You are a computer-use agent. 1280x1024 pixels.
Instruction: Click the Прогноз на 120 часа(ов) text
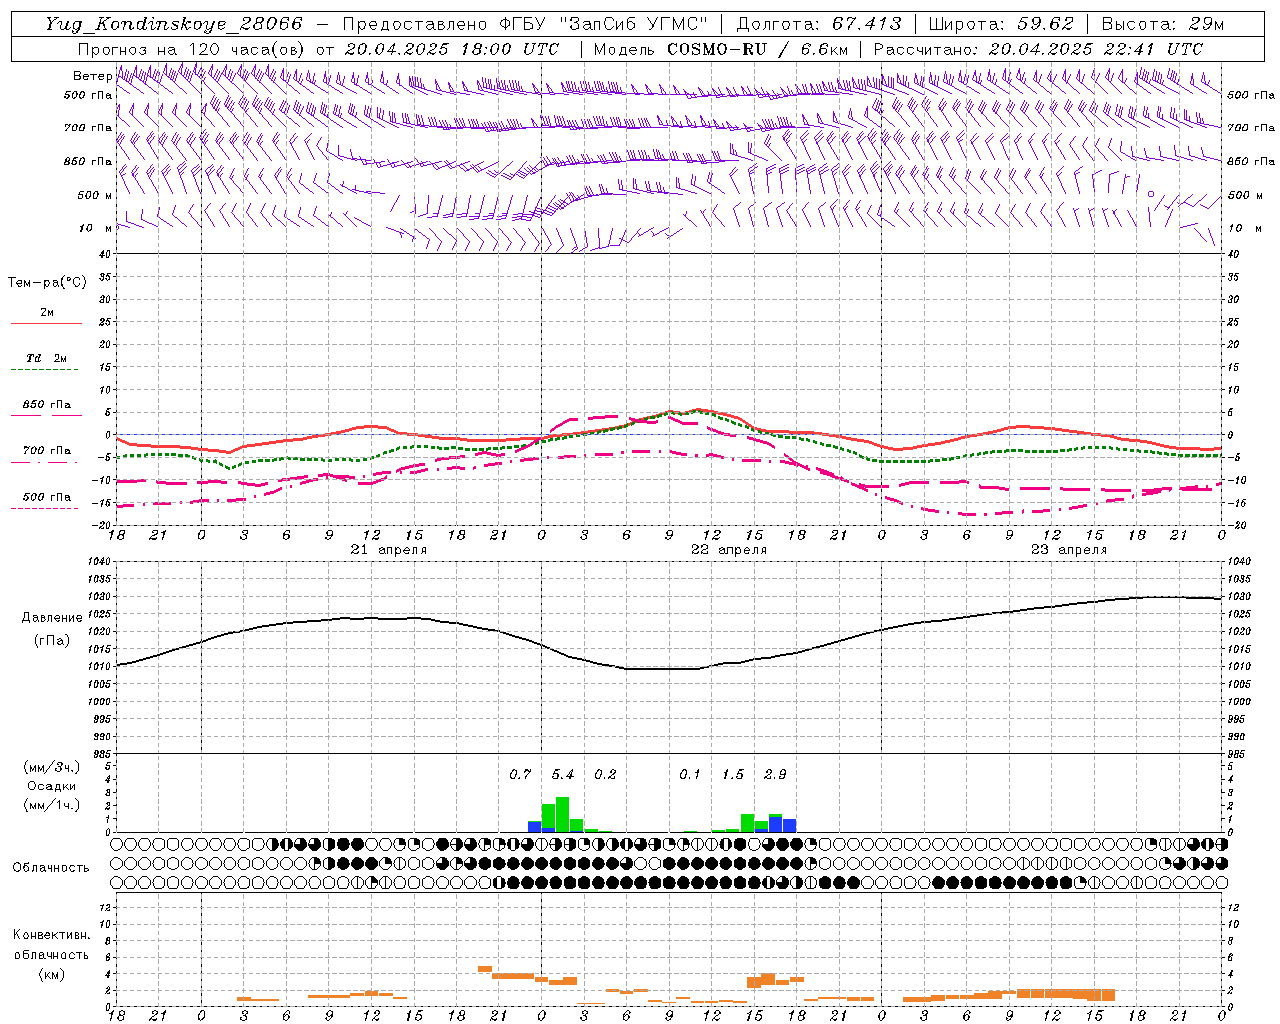(192, 49)
